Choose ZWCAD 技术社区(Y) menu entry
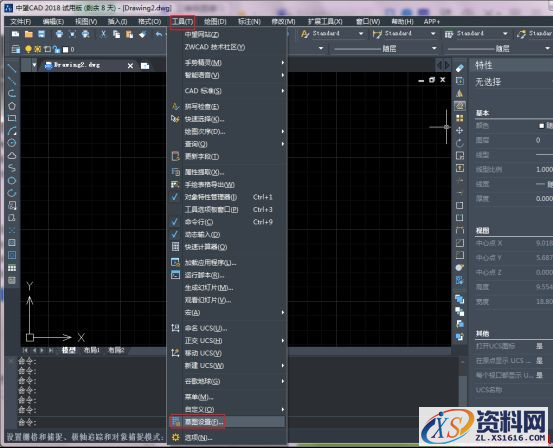The height and width of the screenshot is (448, 553). [227, 47]
